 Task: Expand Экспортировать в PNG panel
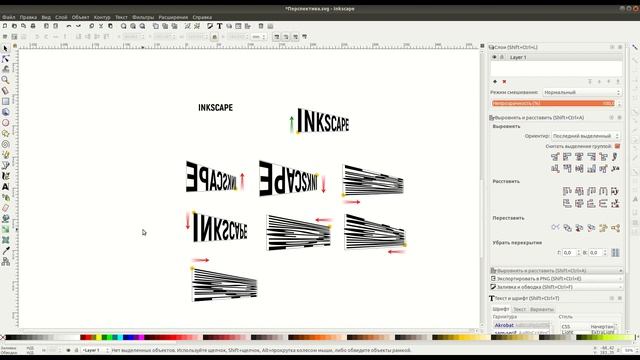[556, 279]
